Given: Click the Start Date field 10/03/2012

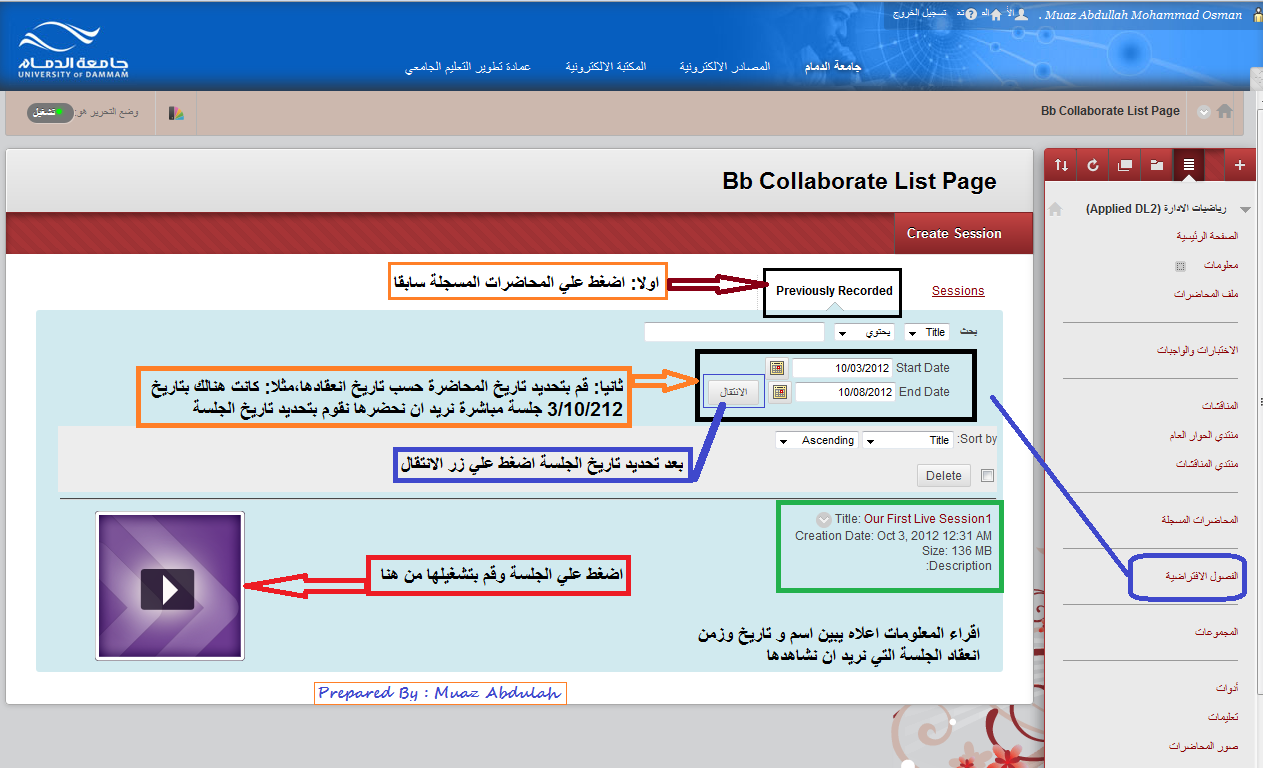Looking at the screenshot, I should [x=843, y=368].
